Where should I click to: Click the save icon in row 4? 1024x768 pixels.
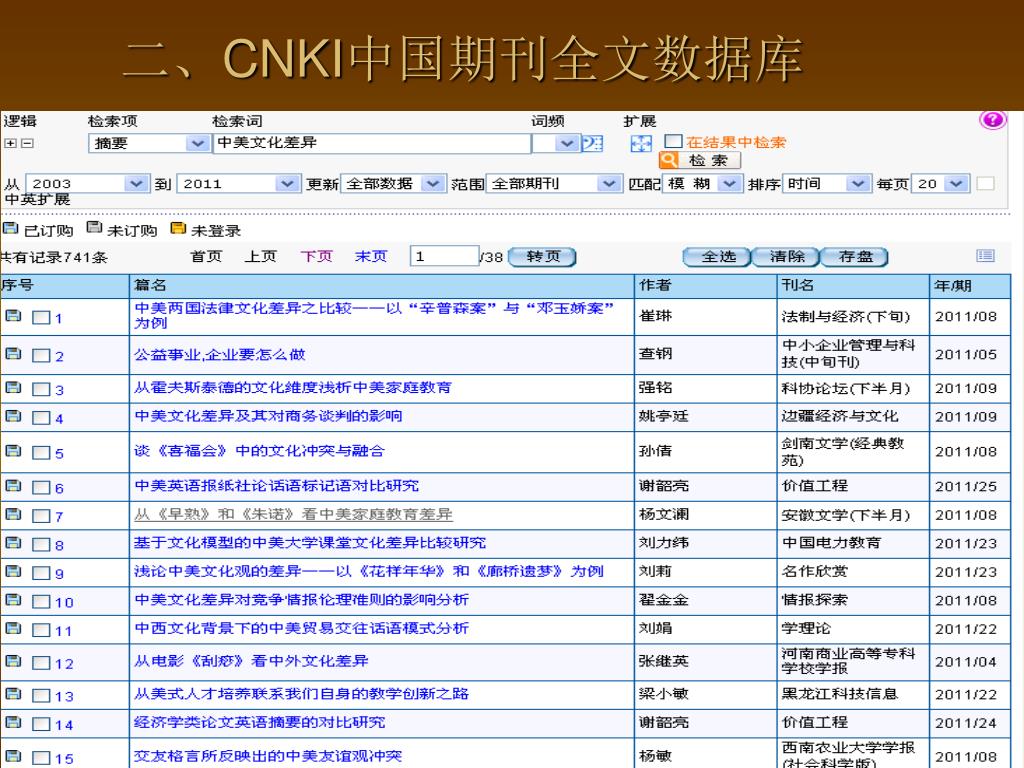(x=13, y=416)
